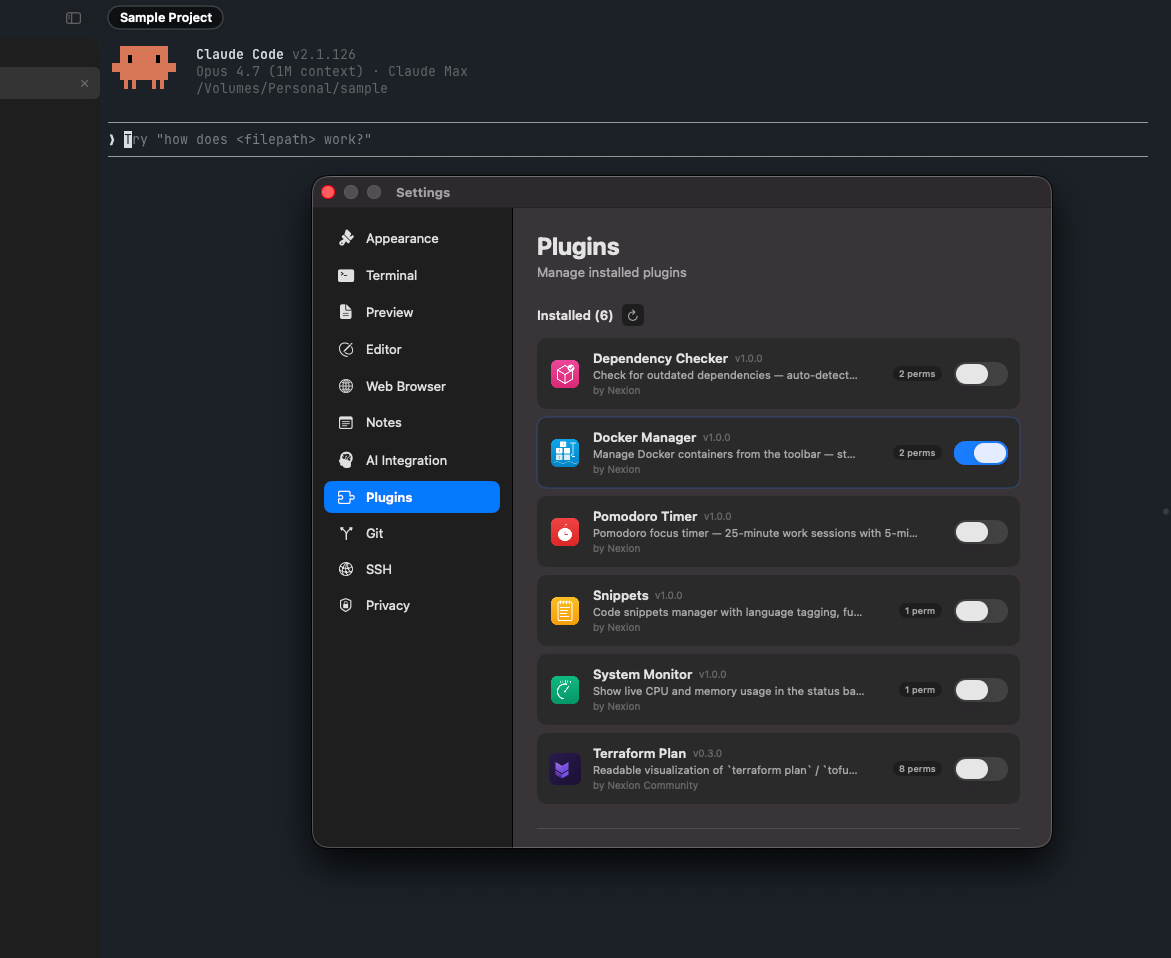Screen dimensions: 1171x958
Task: Go to Preview settings
Action: (x=411, y=312)
